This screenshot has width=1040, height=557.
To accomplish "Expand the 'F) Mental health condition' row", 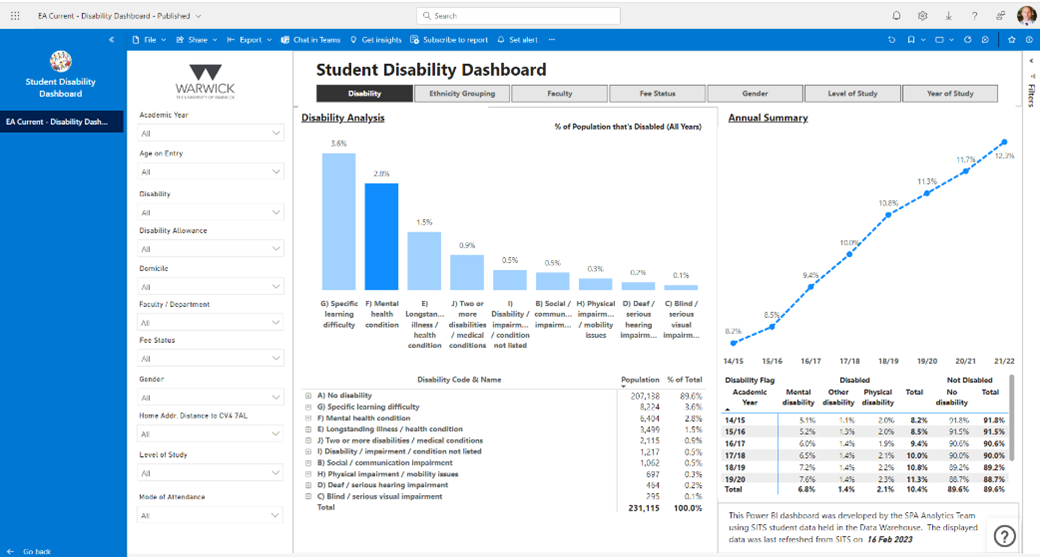I will pyautogui.click(x=309, y=418).
